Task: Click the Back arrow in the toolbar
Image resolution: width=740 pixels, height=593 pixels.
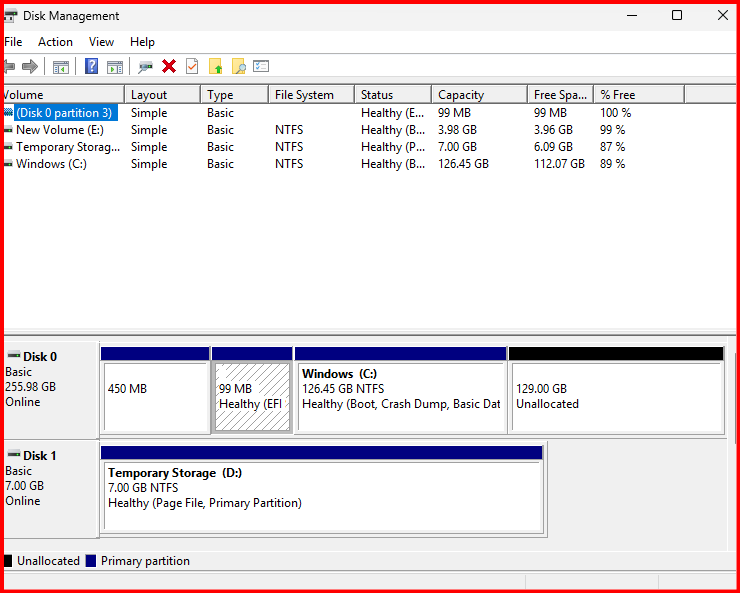Action: (9, 67)
